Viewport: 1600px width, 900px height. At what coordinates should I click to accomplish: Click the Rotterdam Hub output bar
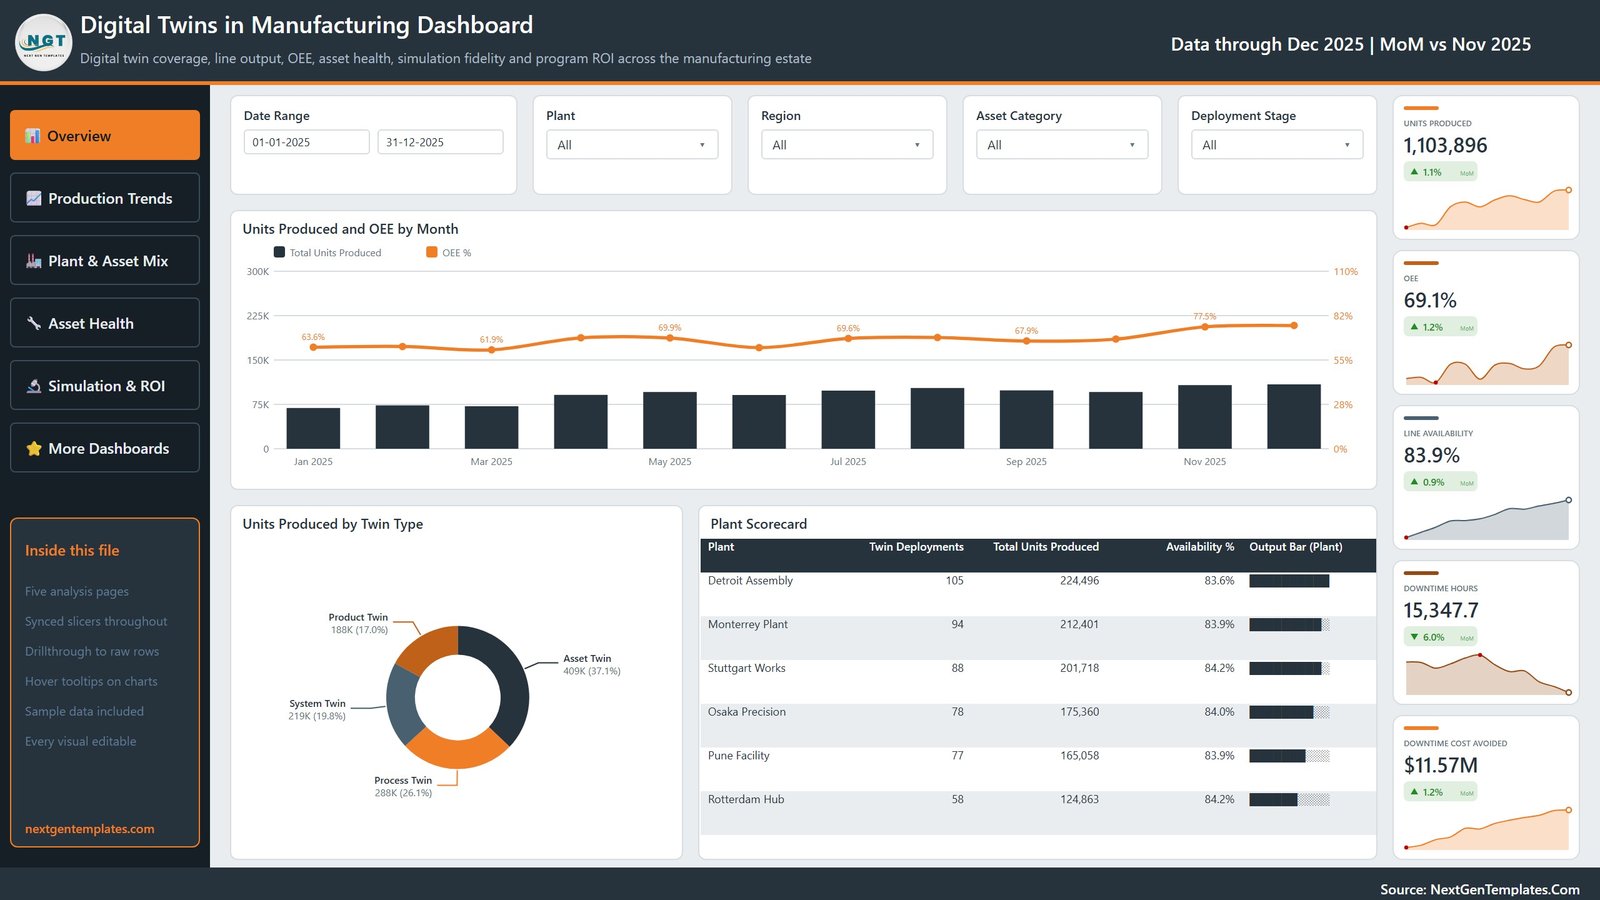1289,800
